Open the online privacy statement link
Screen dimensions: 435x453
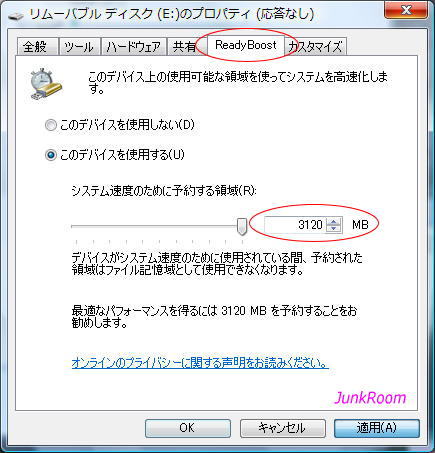click(200, 363)
